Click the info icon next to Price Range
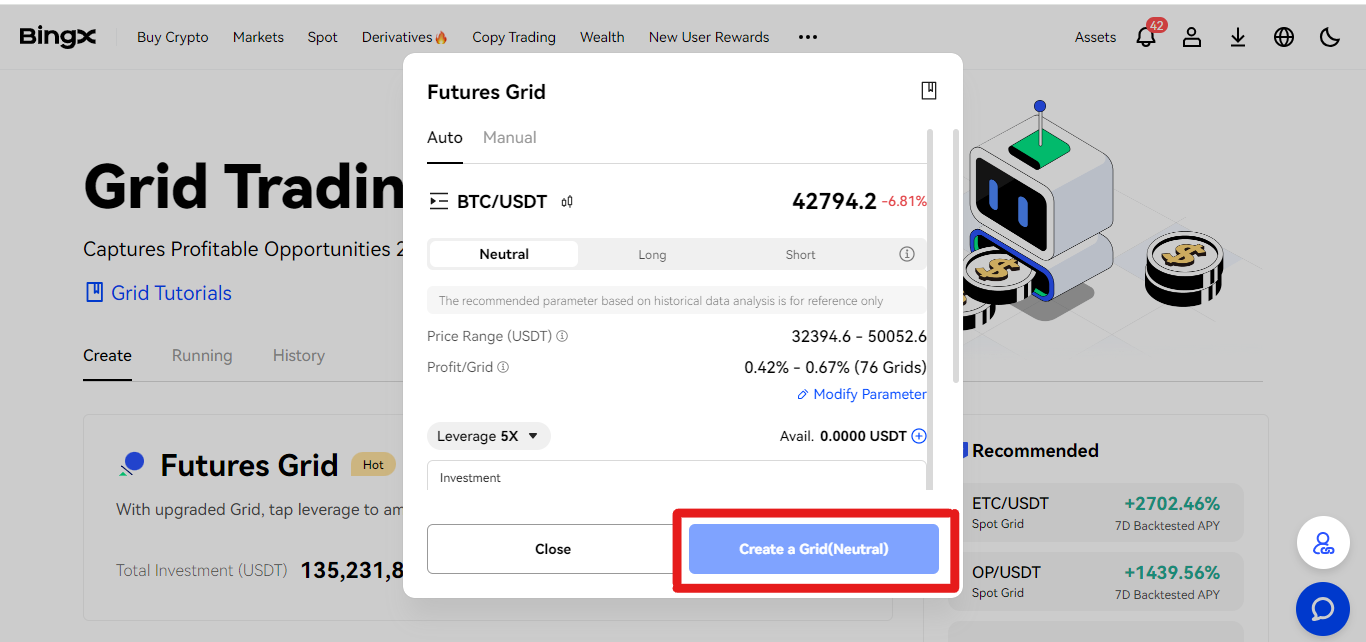This screenshot has height=642, width=1366. point(562,336)
